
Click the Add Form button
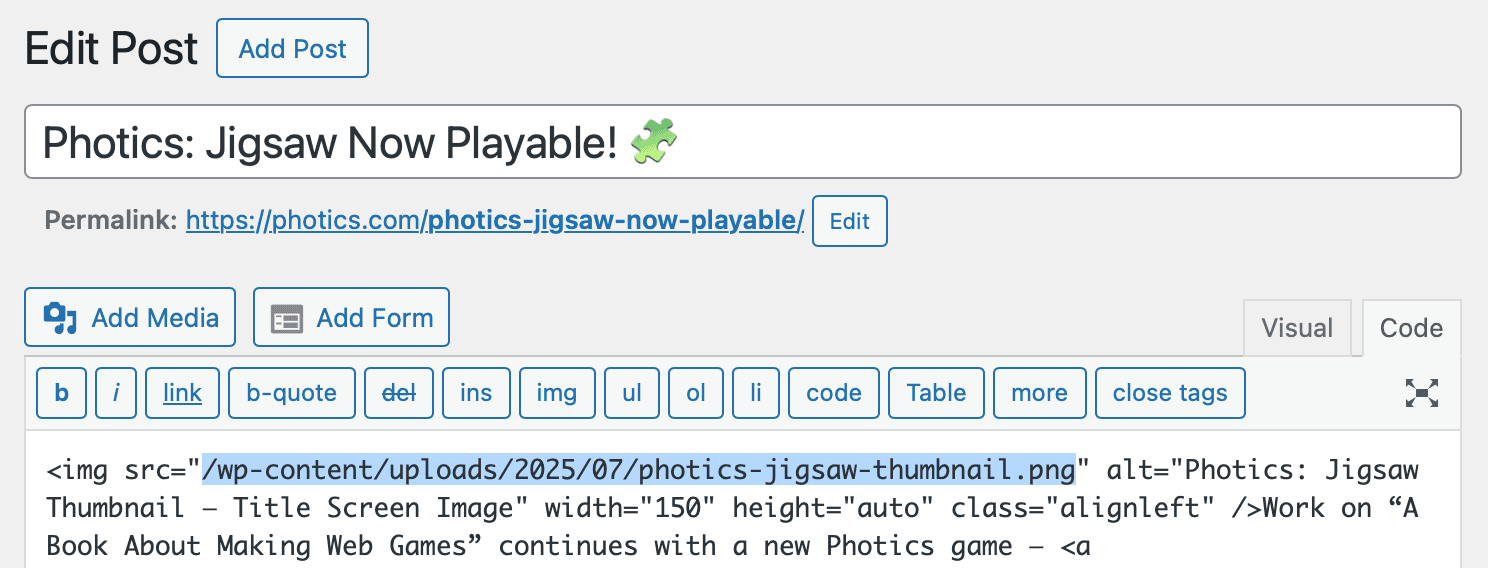351,318
